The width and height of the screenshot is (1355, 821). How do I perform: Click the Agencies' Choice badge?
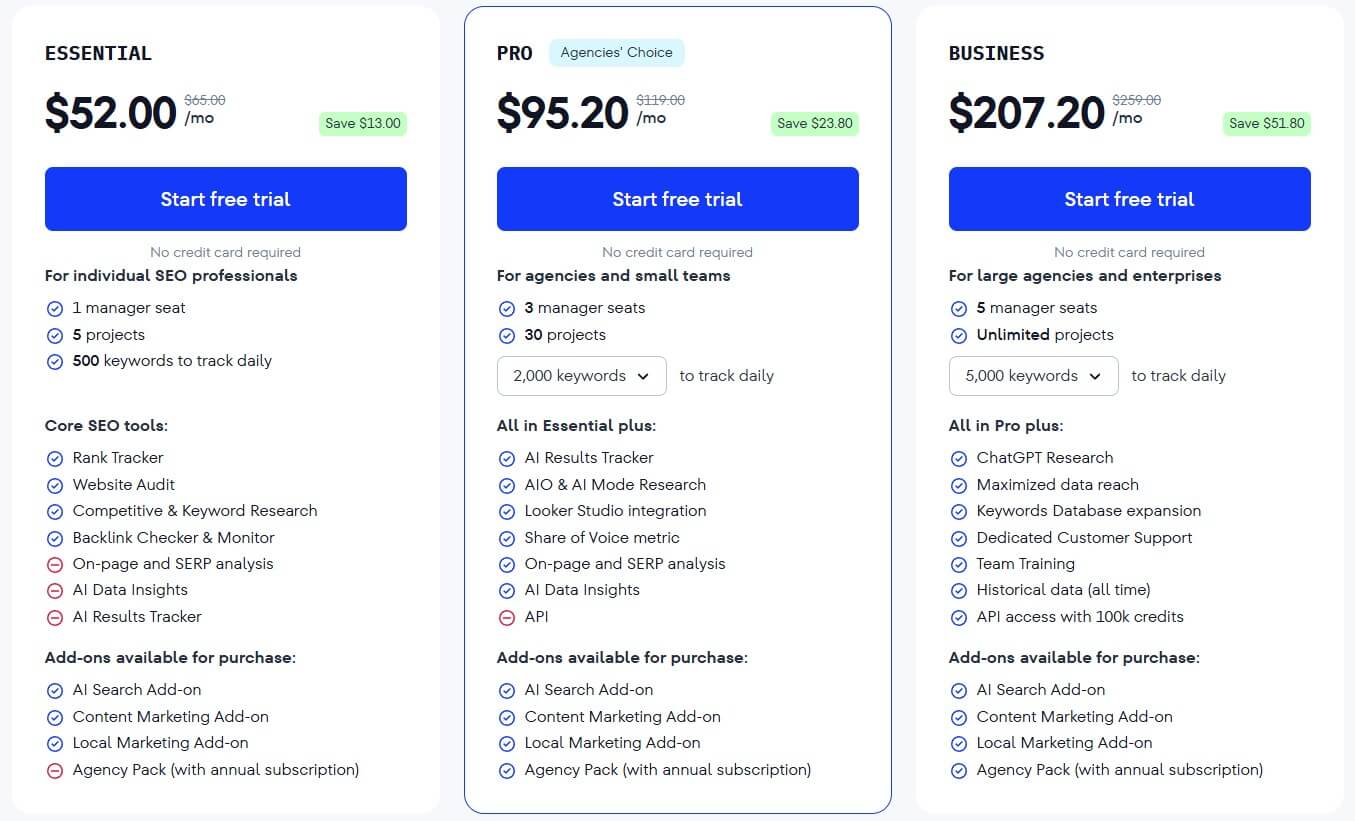[x=616, y=53]
